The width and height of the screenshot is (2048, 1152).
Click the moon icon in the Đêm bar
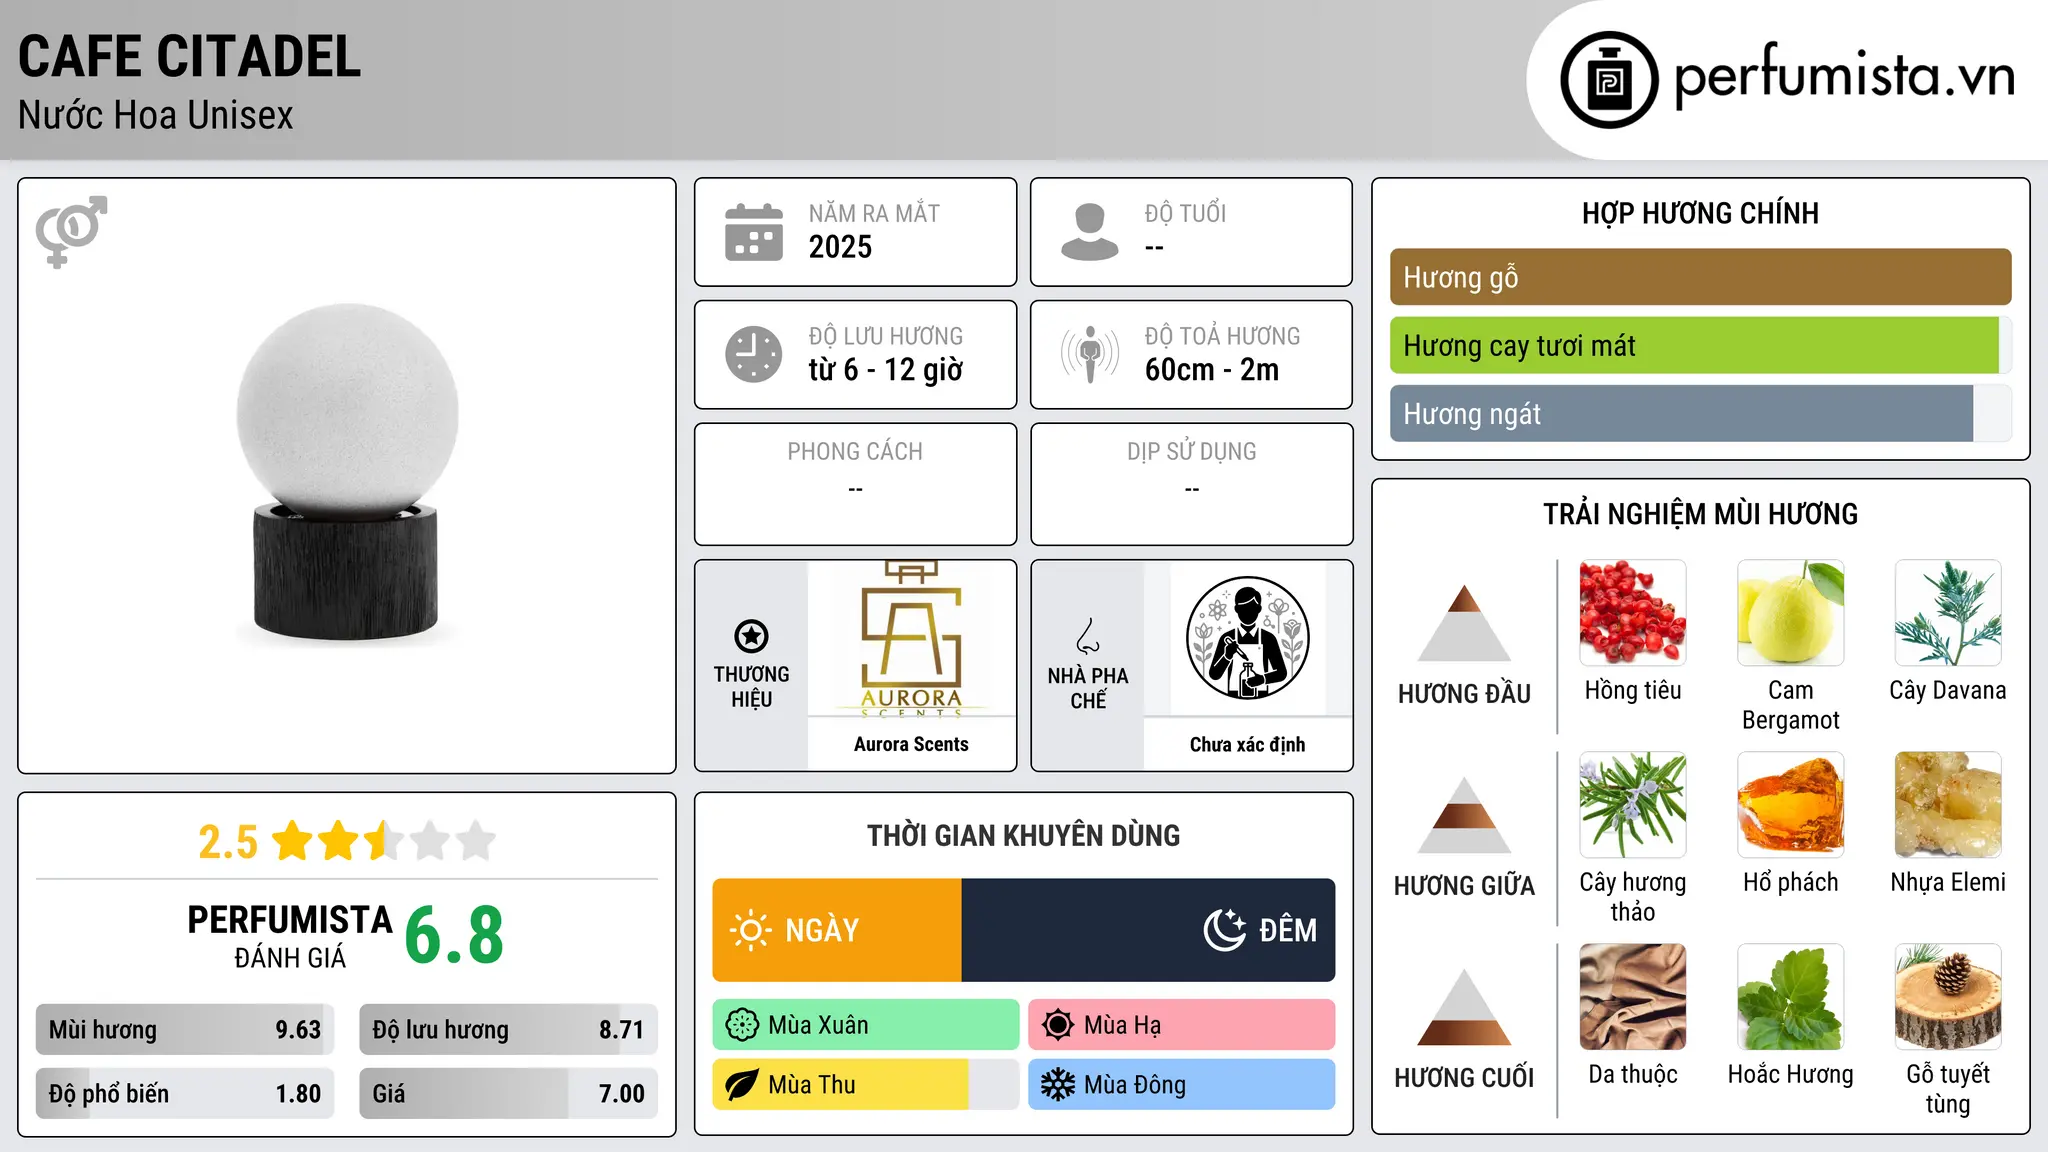click(1224, 930)
